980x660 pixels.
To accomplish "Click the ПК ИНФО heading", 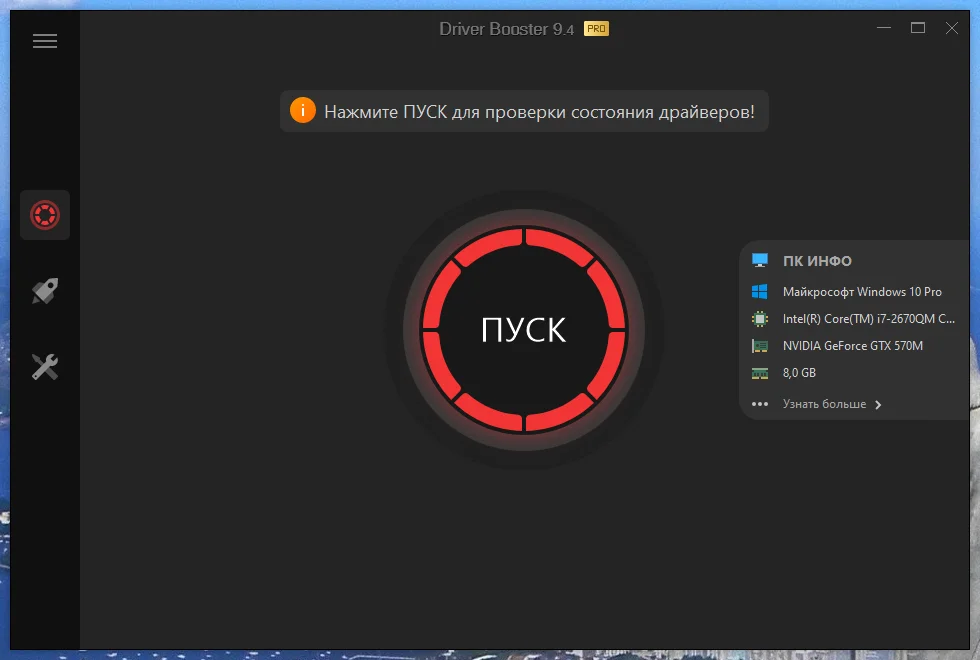I will tap(817, 261).
